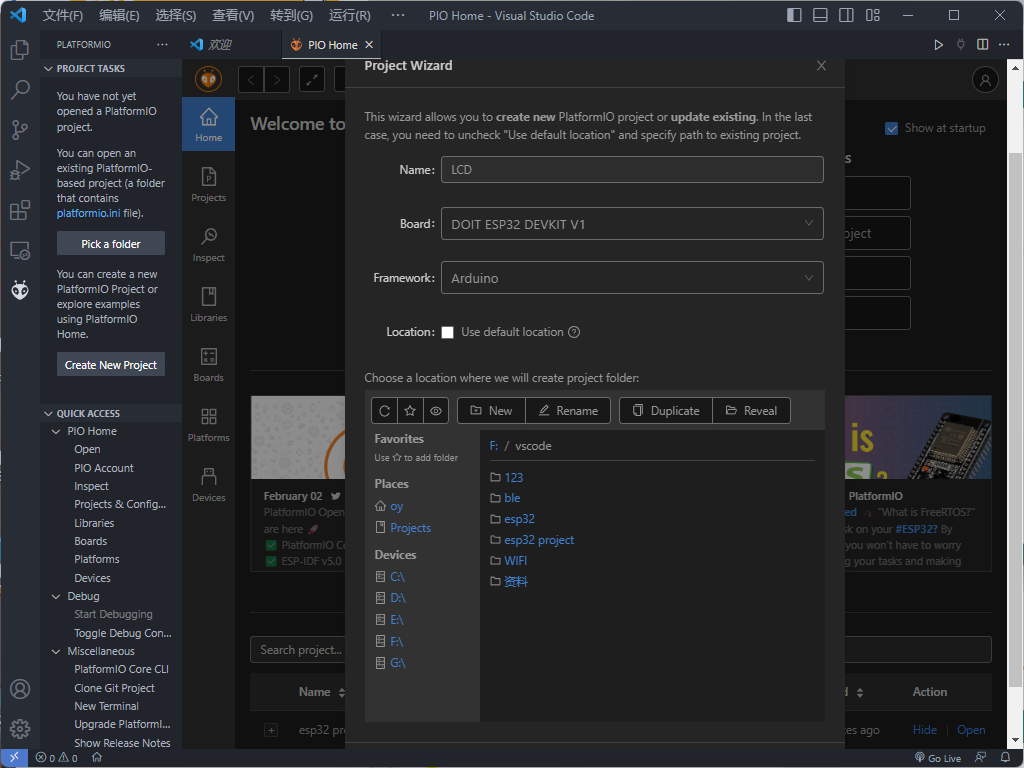Click the star favorite icon in file browser
This screenshot has height=768, width=1024.
[410, 411]
